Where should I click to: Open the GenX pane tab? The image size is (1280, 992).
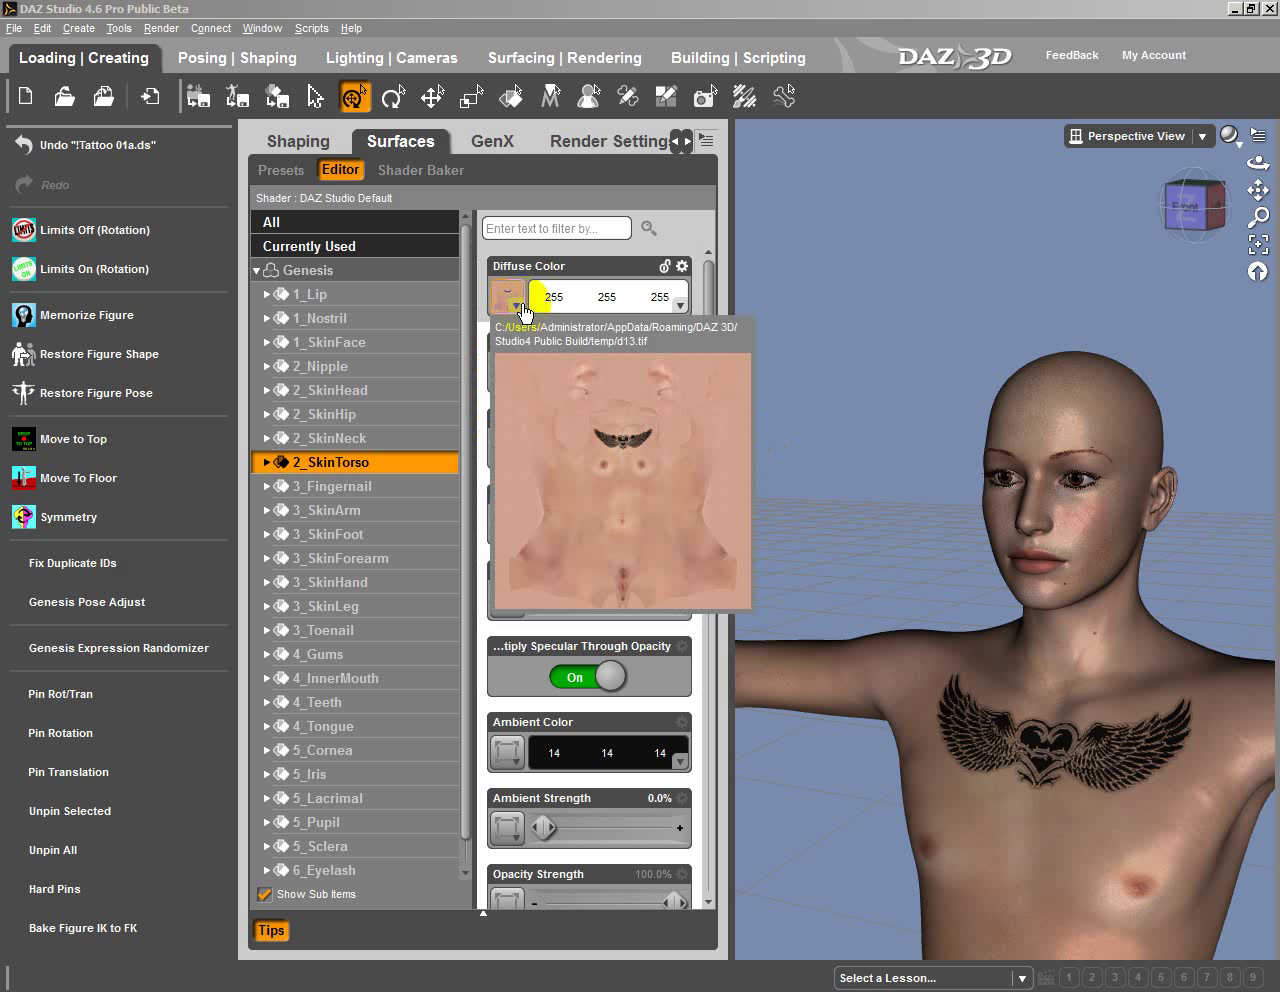pyautogui.click(x=492, y=141)
